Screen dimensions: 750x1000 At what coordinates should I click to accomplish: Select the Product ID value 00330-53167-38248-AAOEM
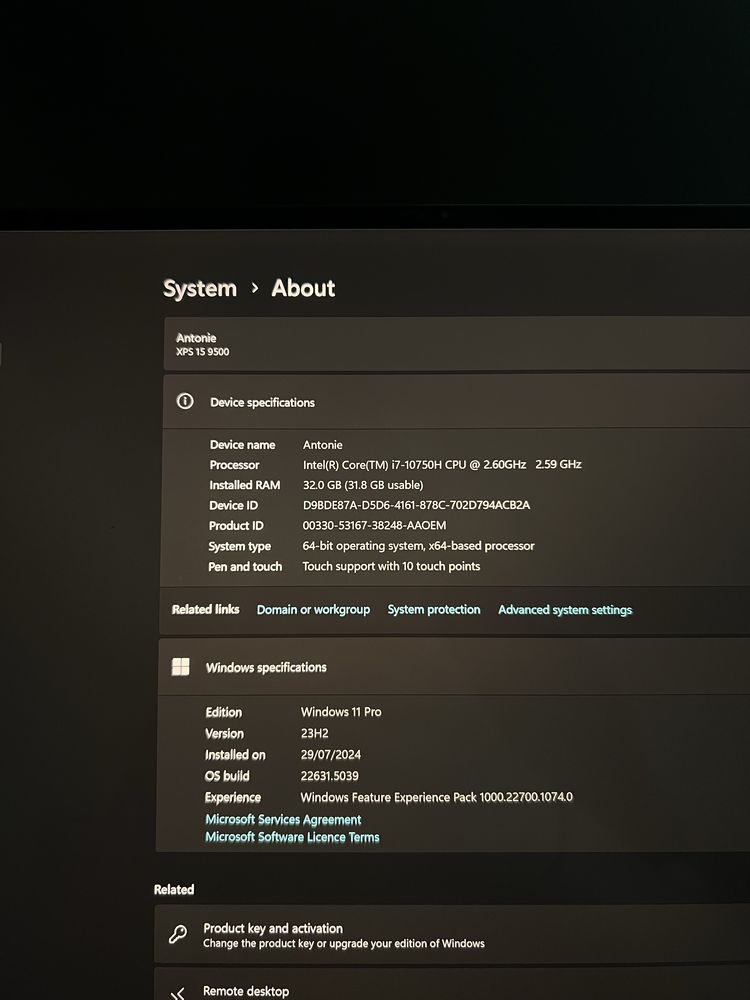[x=374, y=526]
